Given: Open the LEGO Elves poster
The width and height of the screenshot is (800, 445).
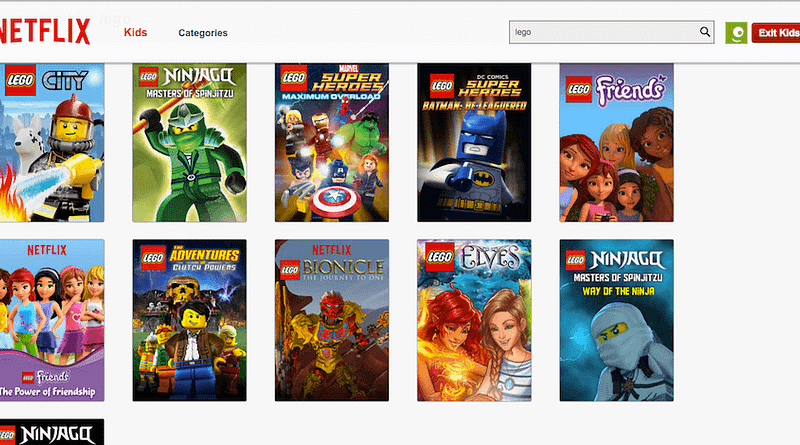Looking at the screenshot, I should (x=474, y=320).
